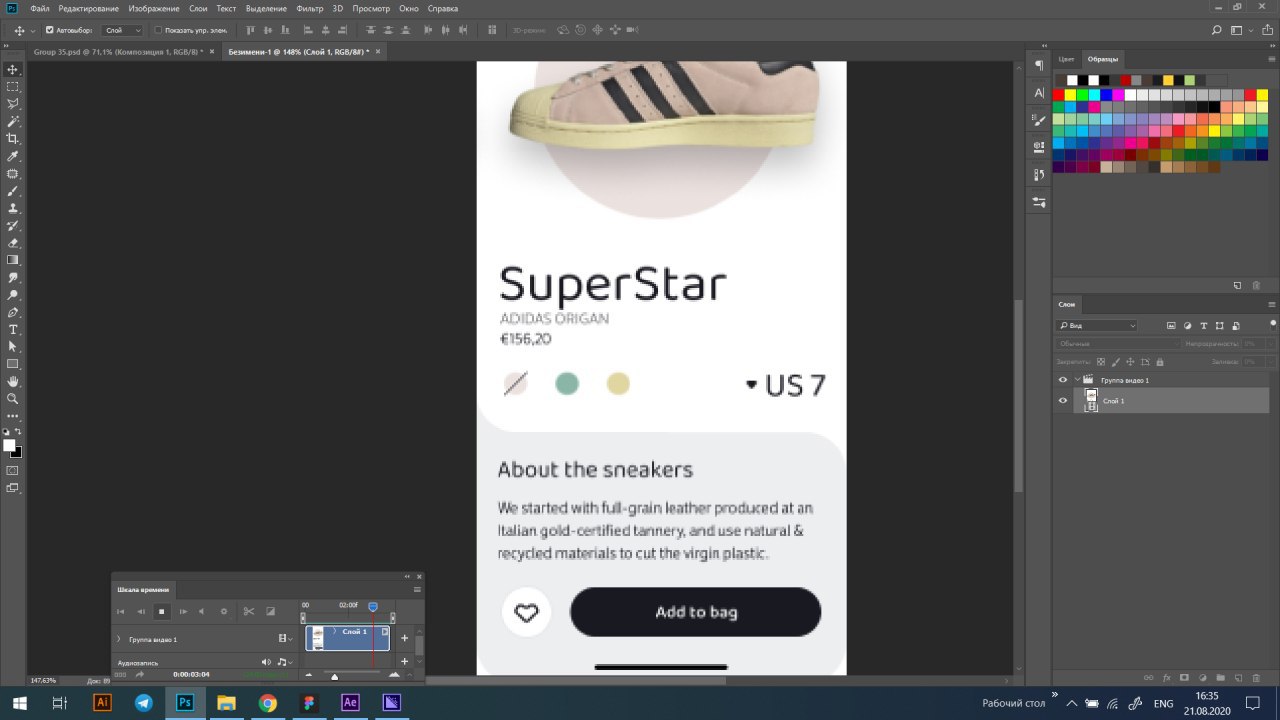The image size is (1280, 720).
Task: Select the Eyedropper tool
Action: [x=13, y=156]
